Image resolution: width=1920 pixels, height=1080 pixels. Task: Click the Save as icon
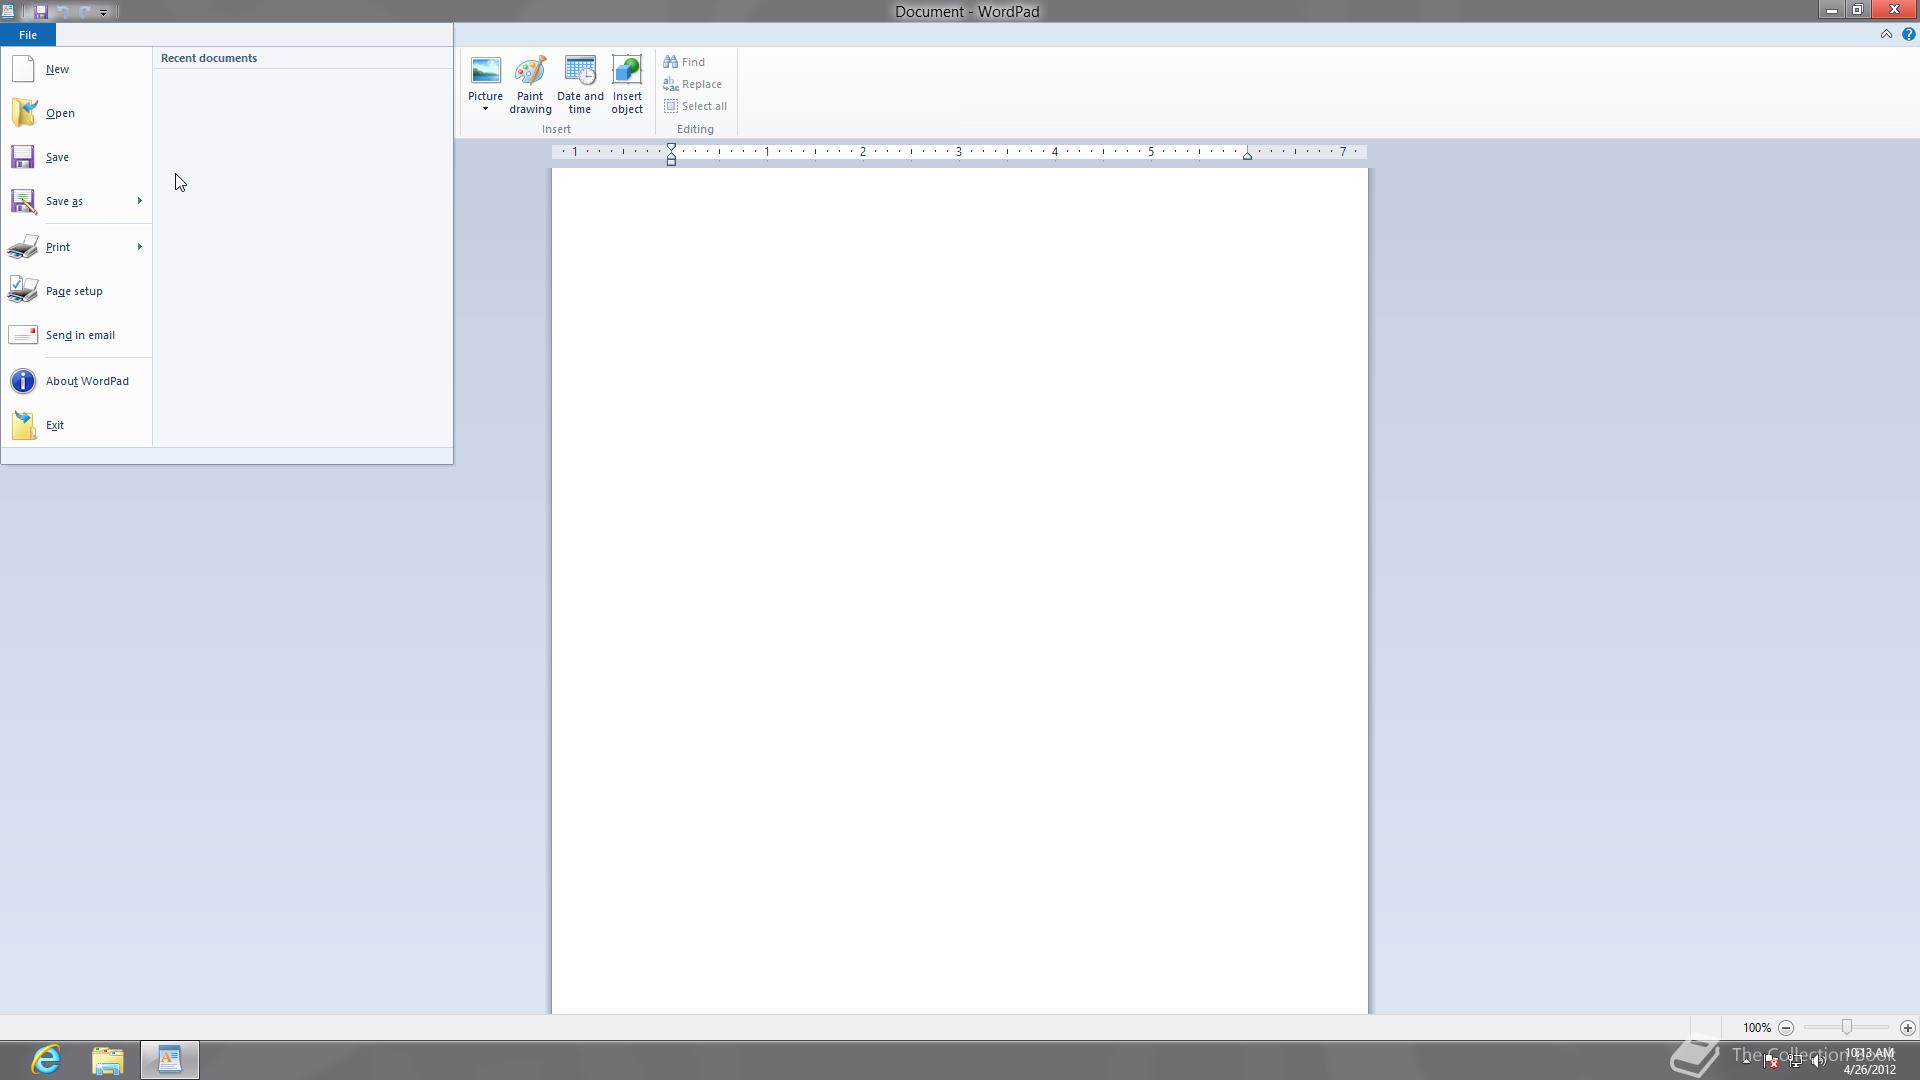click(x=23, y=201)
